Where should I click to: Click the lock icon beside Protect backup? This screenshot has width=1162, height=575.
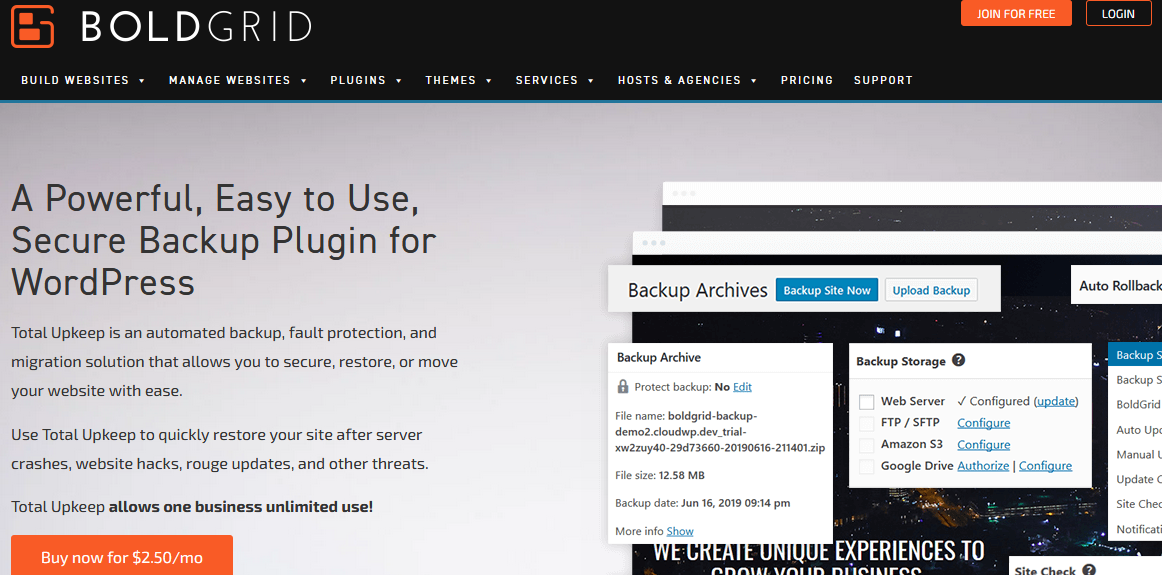pyautogui.click(x=623, y=387)
